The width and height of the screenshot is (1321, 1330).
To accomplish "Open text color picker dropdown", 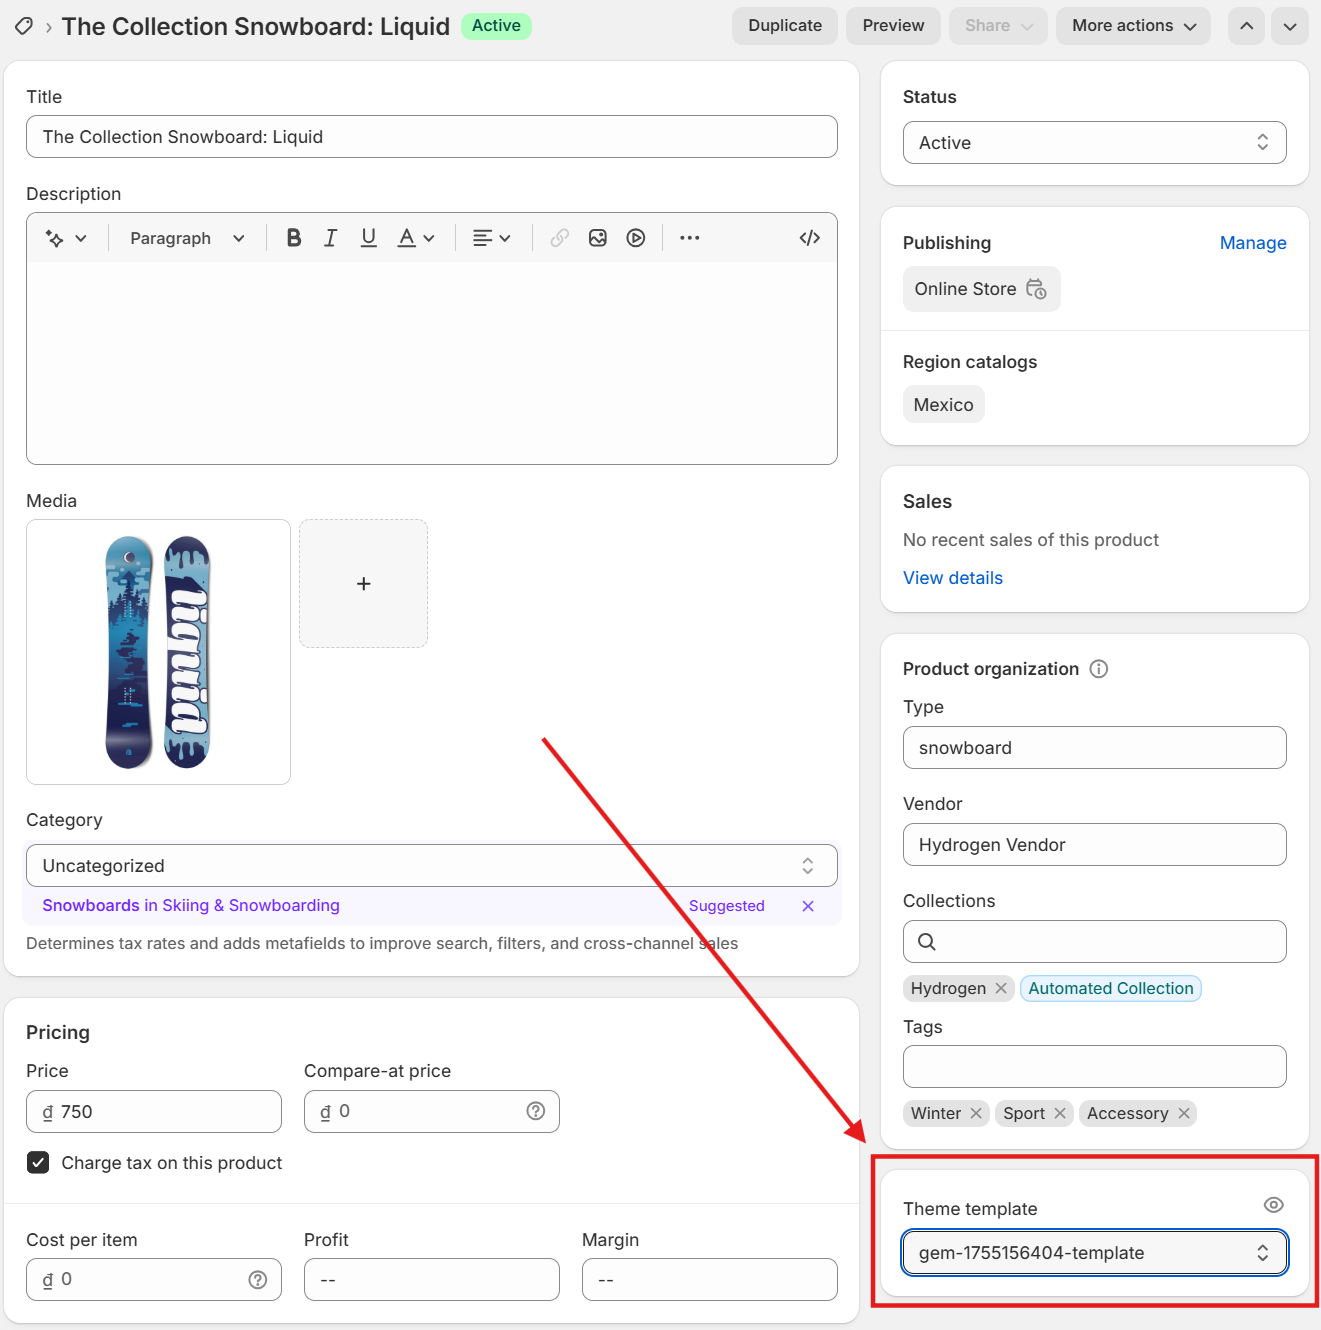I will 416,238.
